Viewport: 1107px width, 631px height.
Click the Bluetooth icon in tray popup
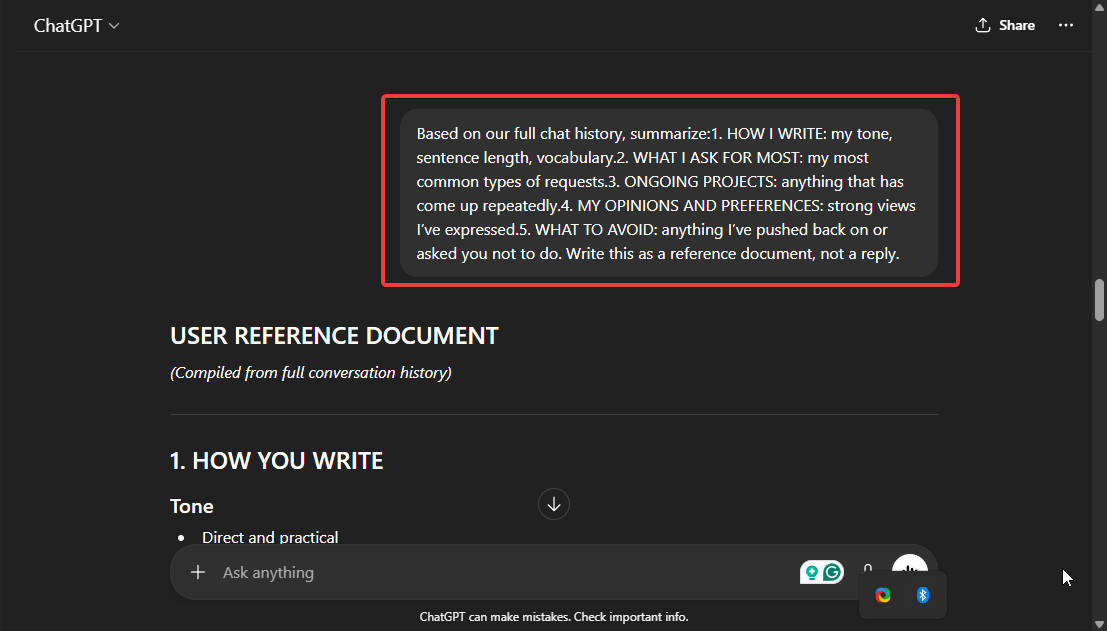coord(923,595)
